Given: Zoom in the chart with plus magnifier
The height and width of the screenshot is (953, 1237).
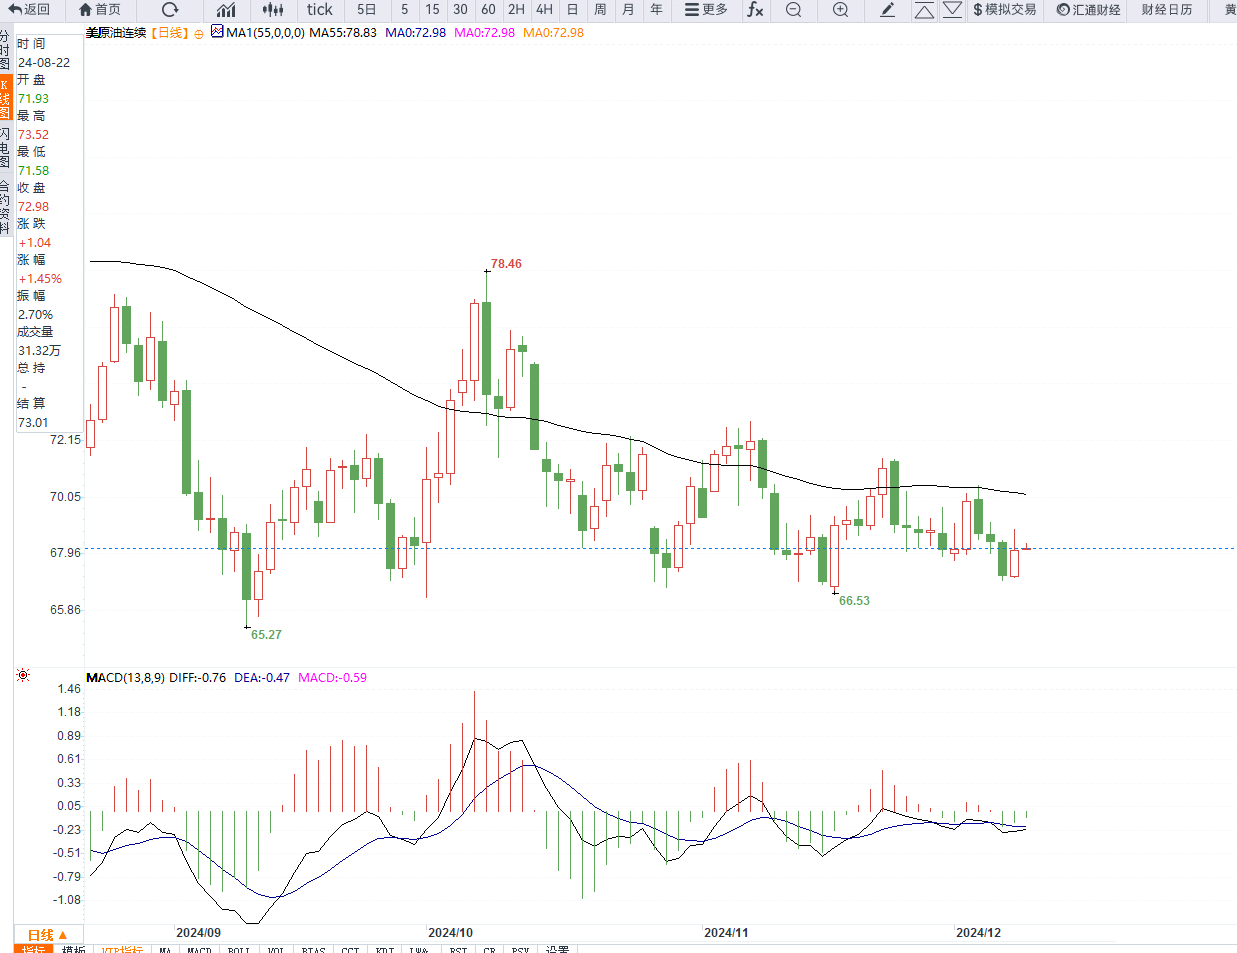Looking at the screenshot, I should click(841, 10).
